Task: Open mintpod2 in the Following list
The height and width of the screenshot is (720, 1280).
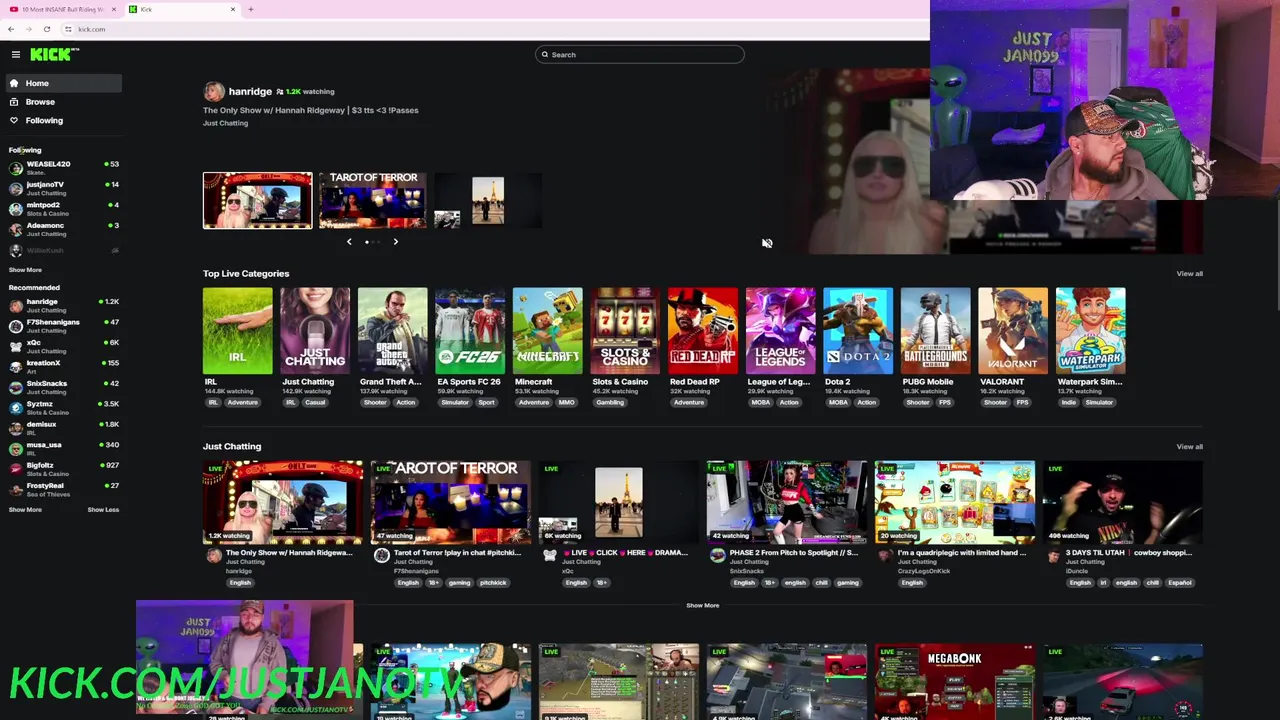Action: pos(63,208)
